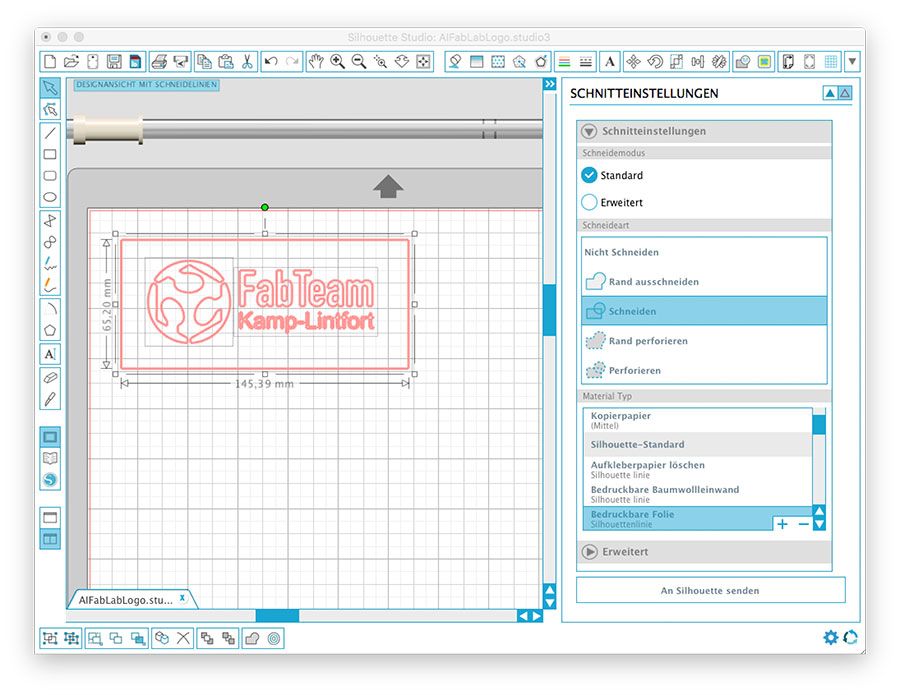Open the Silhouette Store globe icon

[50, 480]
